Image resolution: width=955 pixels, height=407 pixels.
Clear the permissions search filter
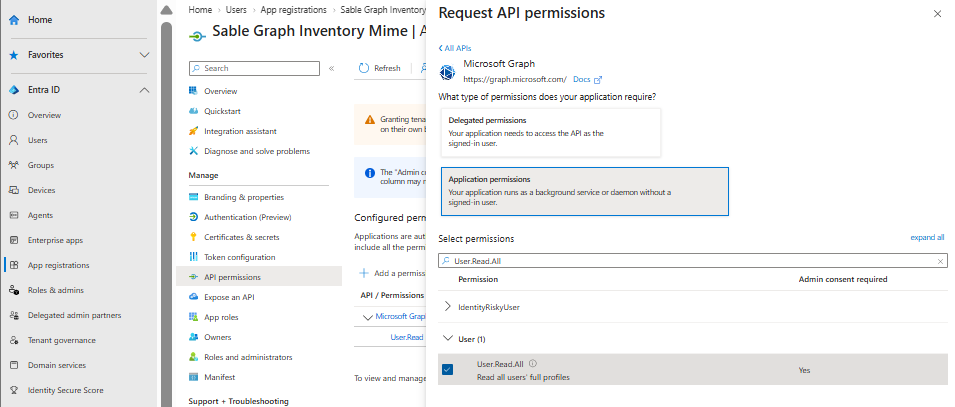[940, 261]
